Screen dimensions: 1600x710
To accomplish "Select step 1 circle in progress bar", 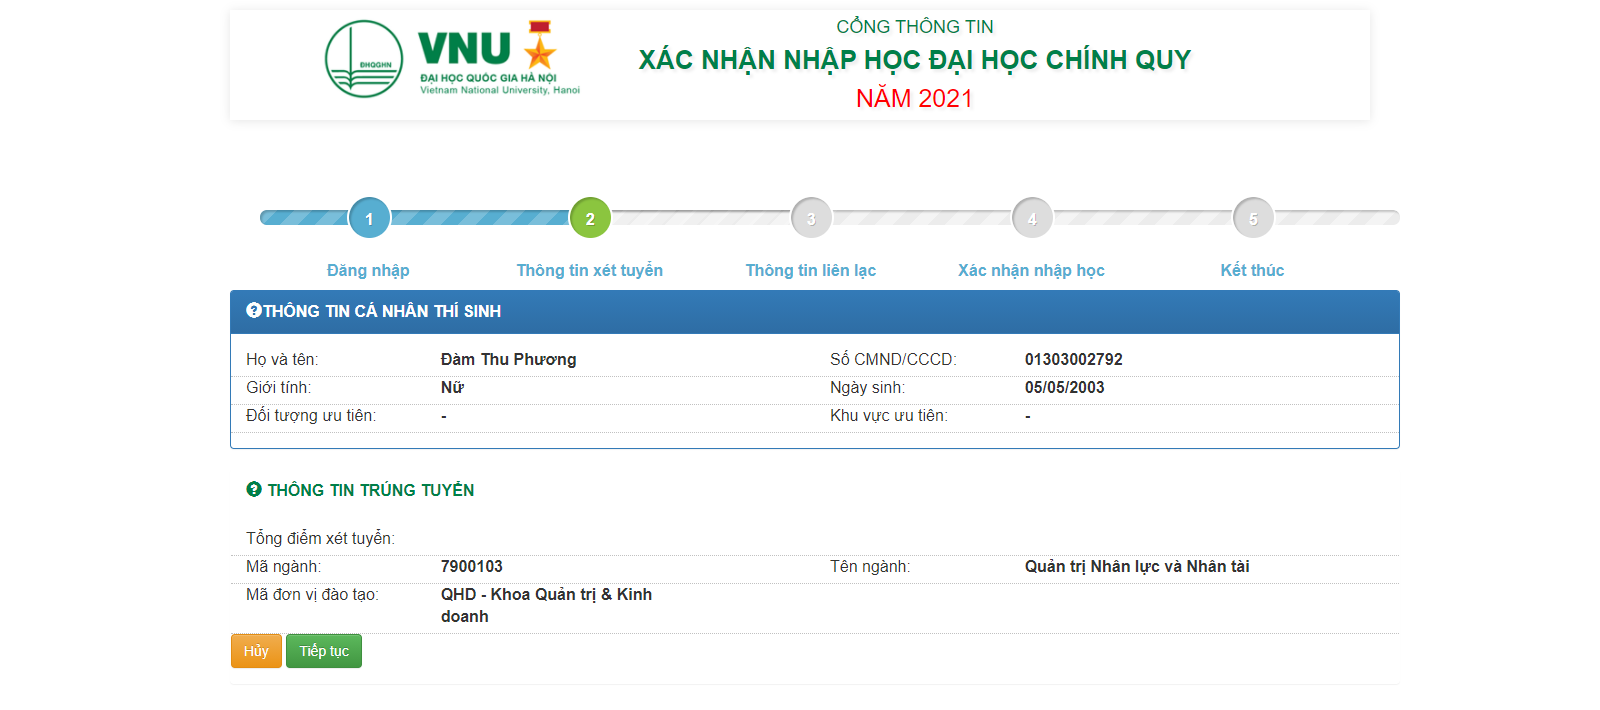I will [369, 218].
